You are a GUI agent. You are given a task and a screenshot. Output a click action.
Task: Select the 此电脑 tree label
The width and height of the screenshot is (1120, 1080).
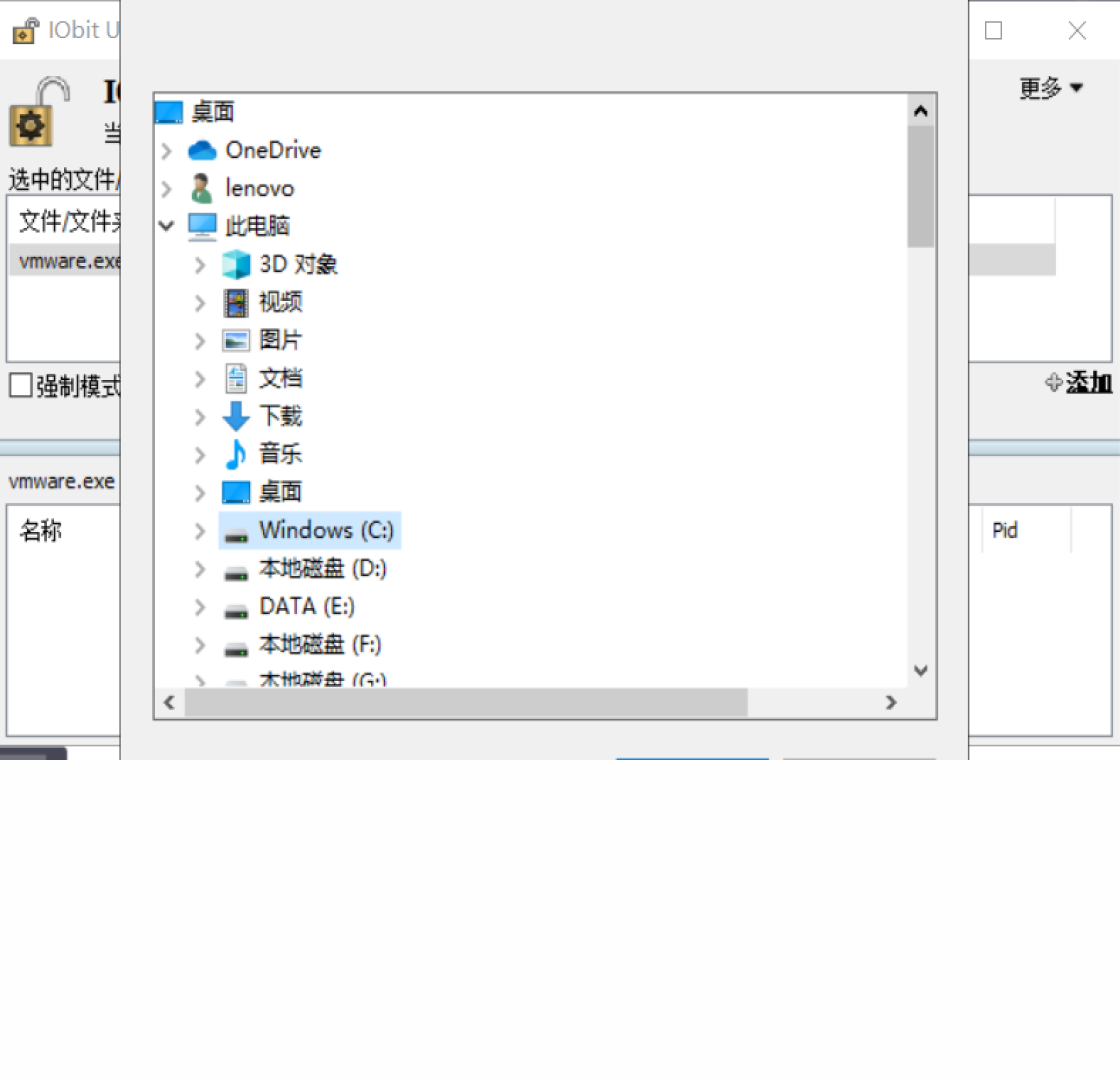258,226
